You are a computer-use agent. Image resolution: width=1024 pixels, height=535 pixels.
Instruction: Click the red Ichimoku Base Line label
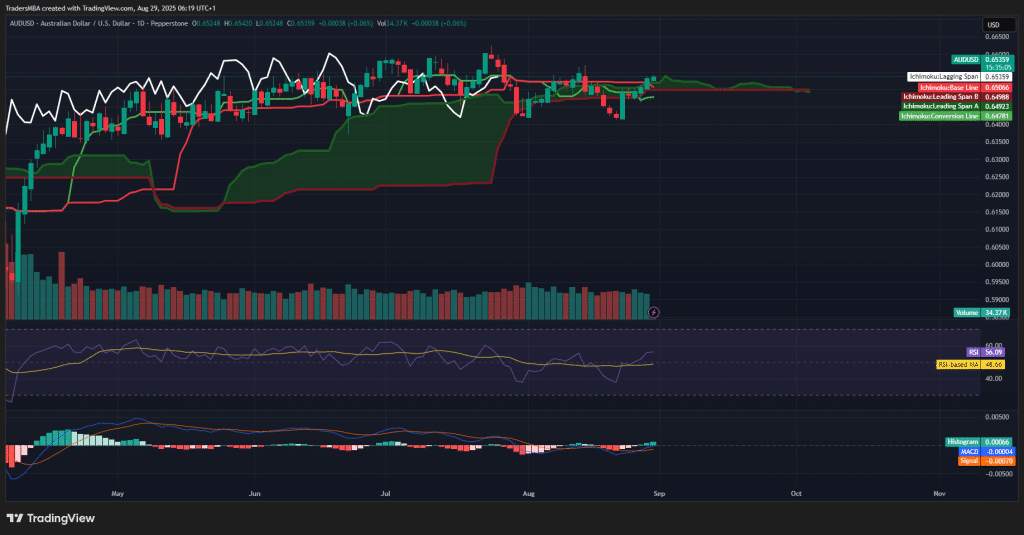pos(941,88)
